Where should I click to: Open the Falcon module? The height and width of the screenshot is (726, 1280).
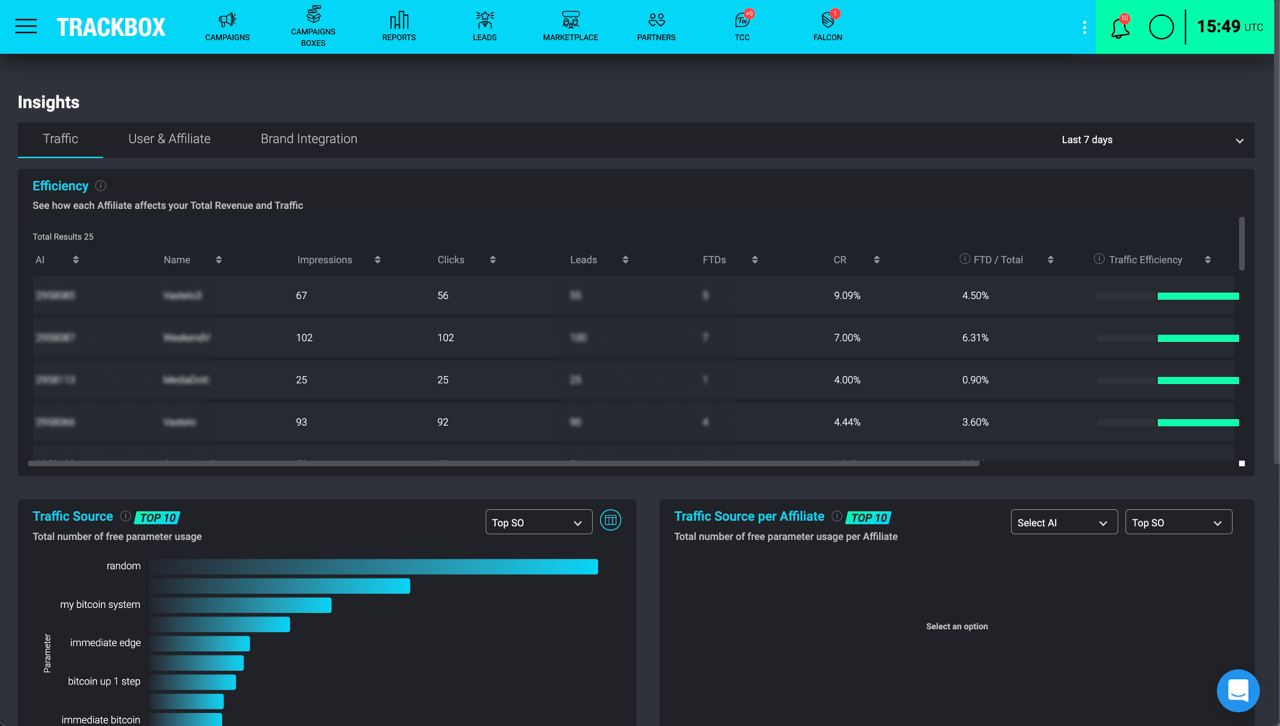(x=827, y=27)
